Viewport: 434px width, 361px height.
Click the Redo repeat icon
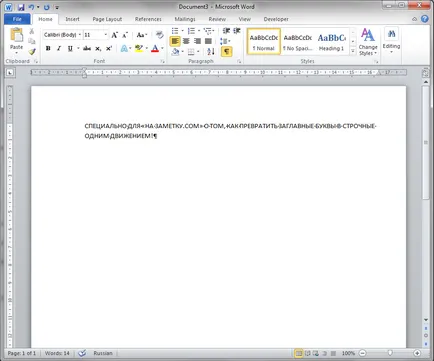46,7
